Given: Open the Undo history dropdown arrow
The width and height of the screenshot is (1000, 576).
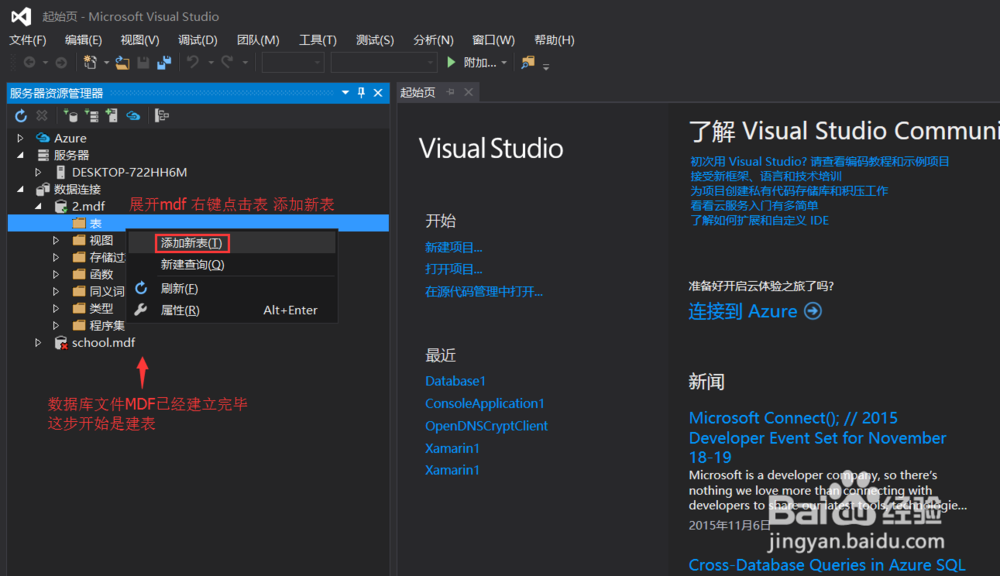Looking at the screenshot, I should click(x=210, y=63).
